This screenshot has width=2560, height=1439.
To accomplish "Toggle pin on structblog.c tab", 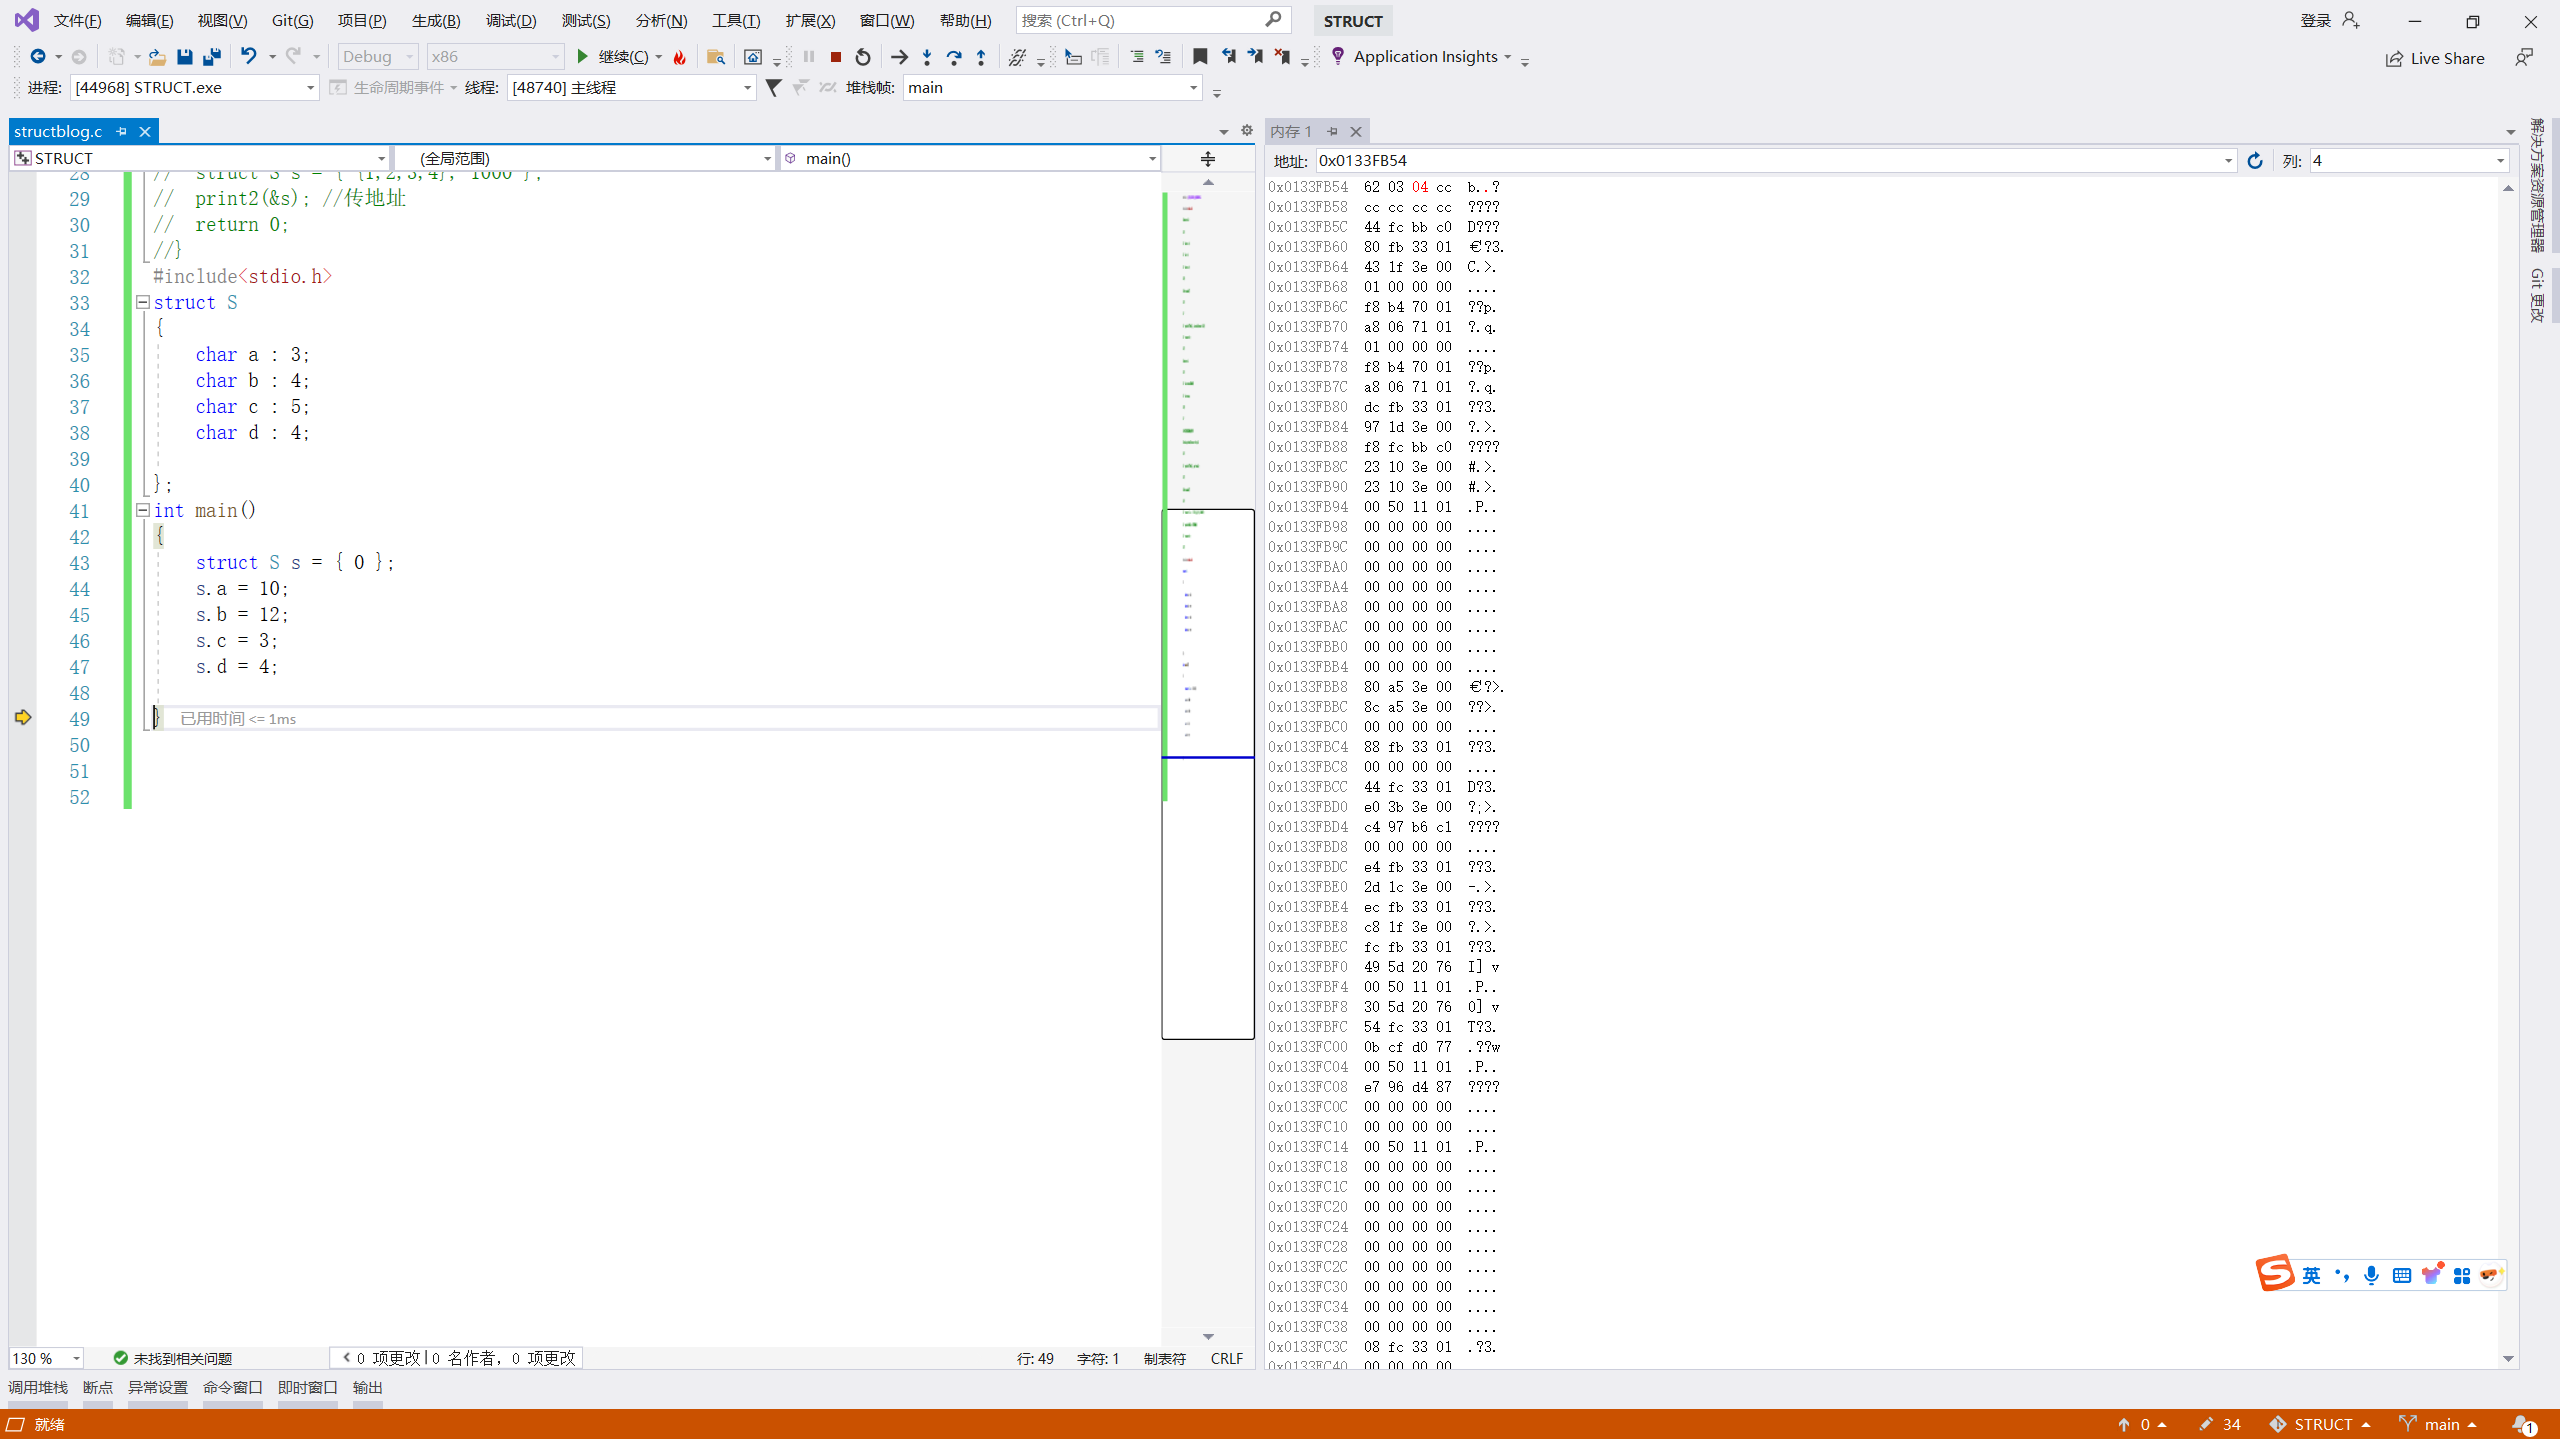I will 122,131.
